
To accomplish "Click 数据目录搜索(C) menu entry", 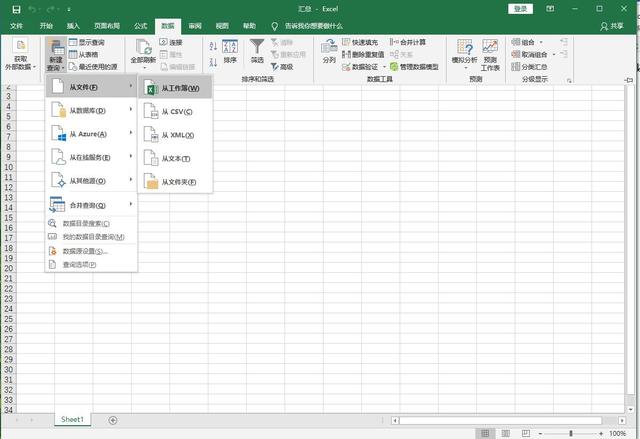I will click(x=91, y=224).
